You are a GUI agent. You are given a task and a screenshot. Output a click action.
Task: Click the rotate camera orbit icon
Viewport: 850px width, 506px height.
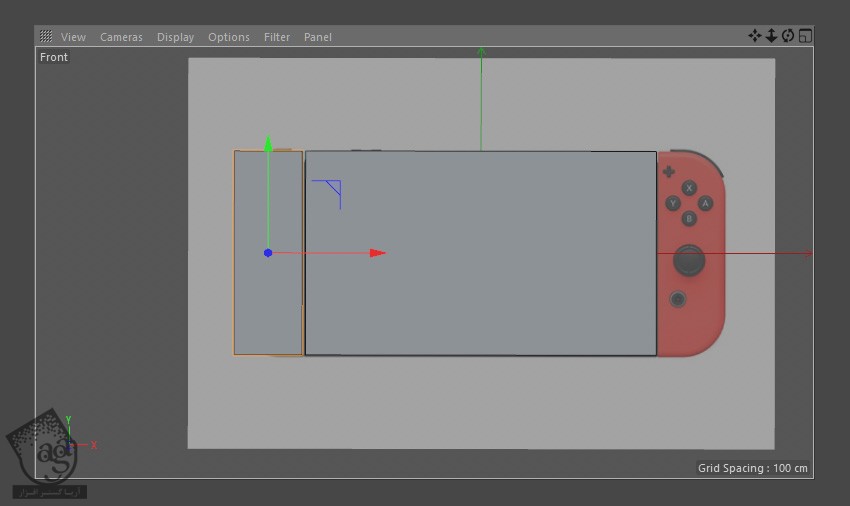coord(788,36)
